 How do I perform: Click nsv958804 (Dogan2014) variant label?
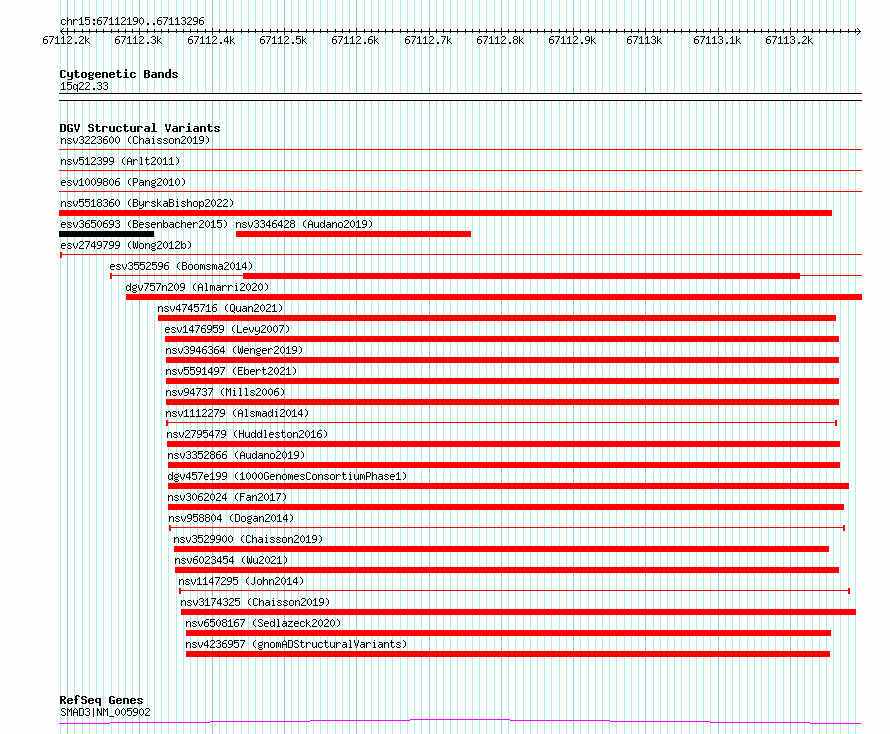(x=231, y=518)
